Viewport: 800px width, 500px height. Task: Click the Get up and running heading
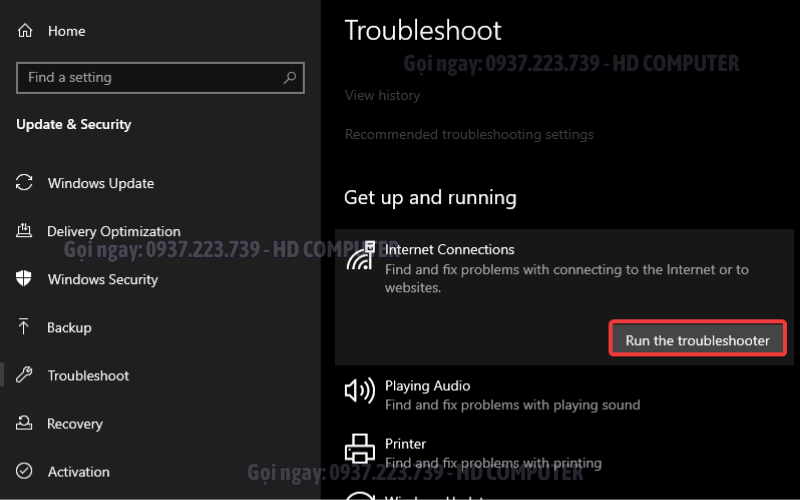pyautogui.click(x=430, y=197)
